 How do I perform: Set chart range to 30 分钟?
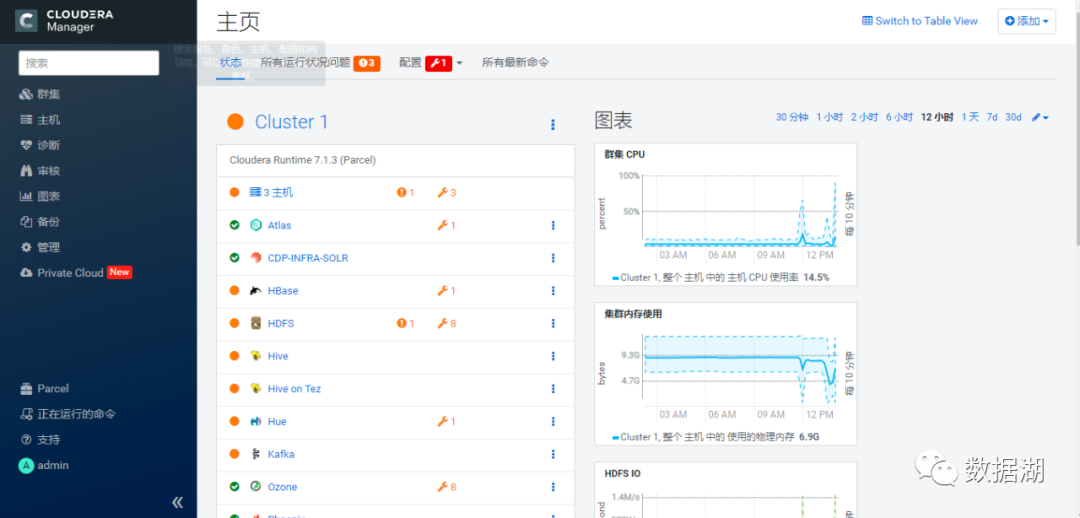(792, 117)
